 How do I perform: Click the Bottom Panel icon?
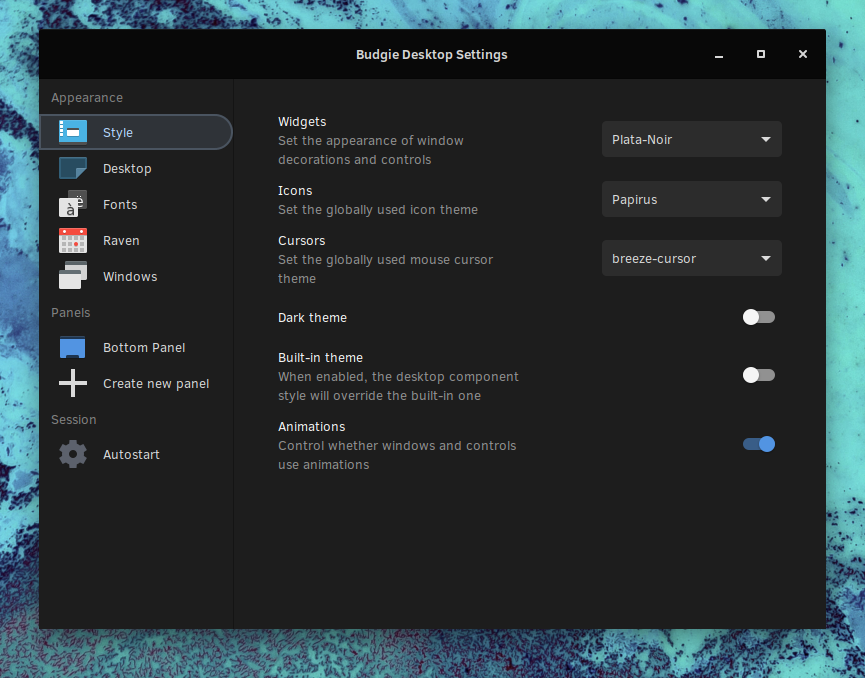coord(72,348)
